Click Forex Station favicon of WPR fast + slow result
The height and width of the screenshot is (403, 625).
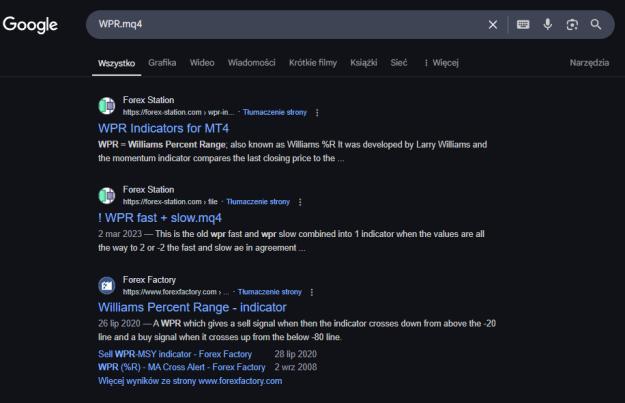[107, 195]
